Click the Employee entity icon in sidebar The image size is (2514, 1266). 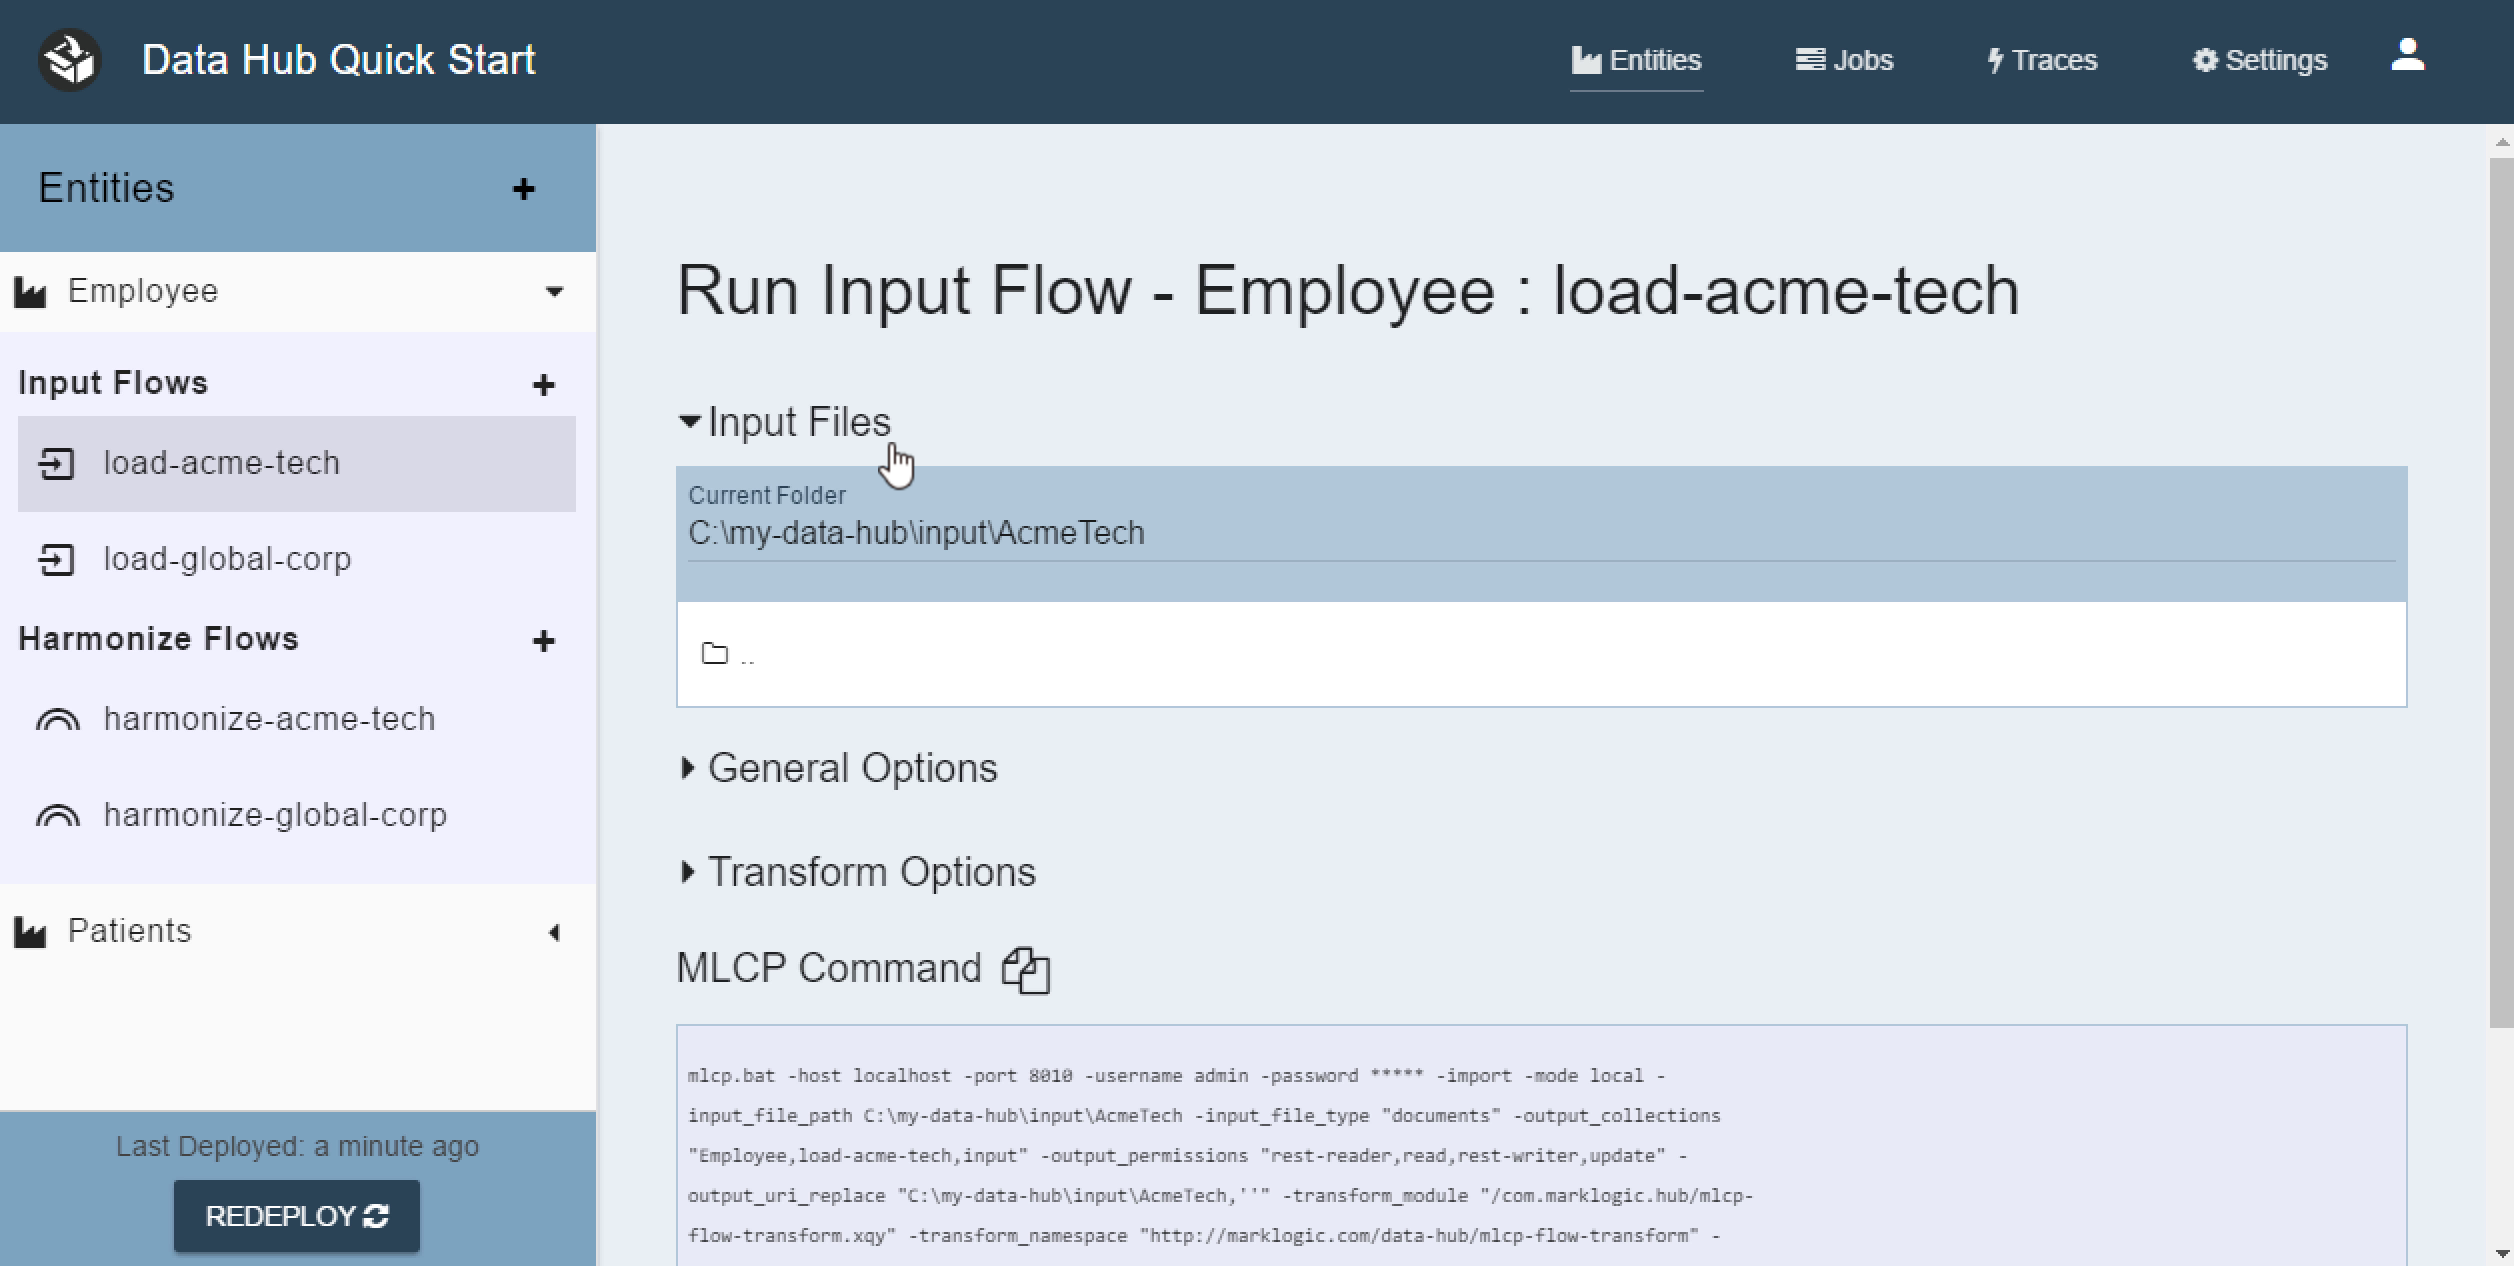(31, 289)
